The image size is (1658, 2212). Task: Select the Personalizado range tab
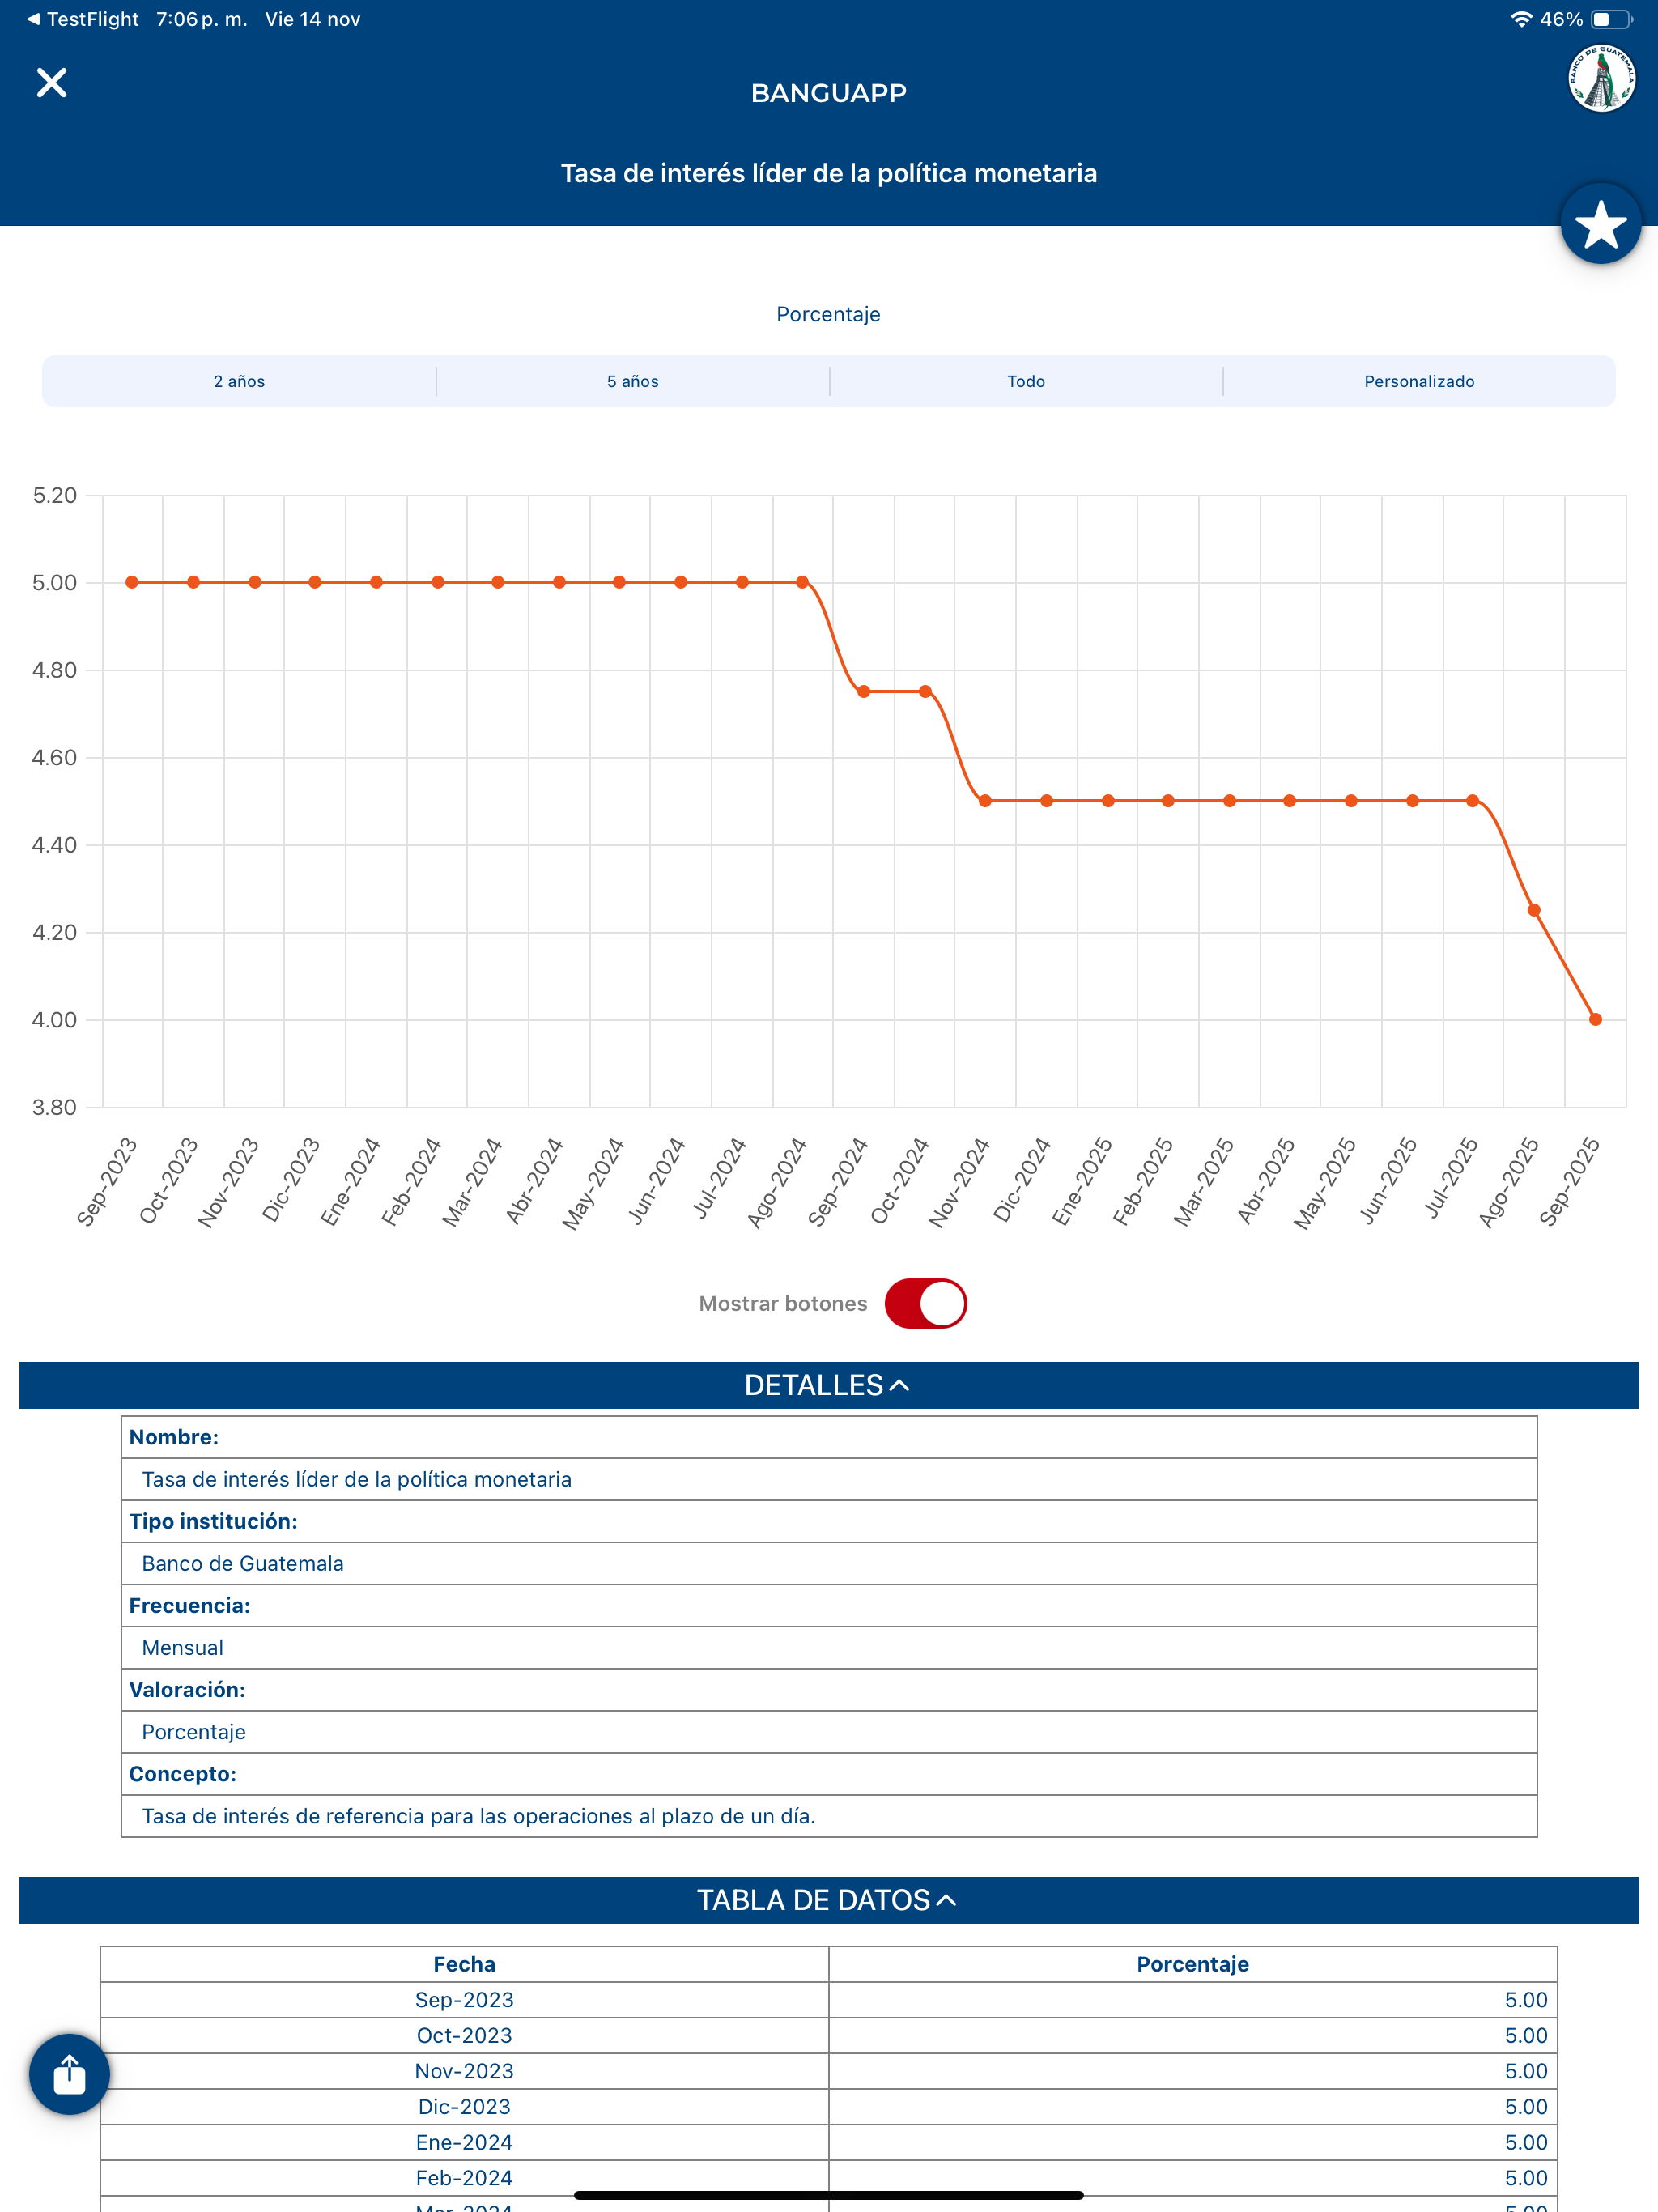[1419, 381]
